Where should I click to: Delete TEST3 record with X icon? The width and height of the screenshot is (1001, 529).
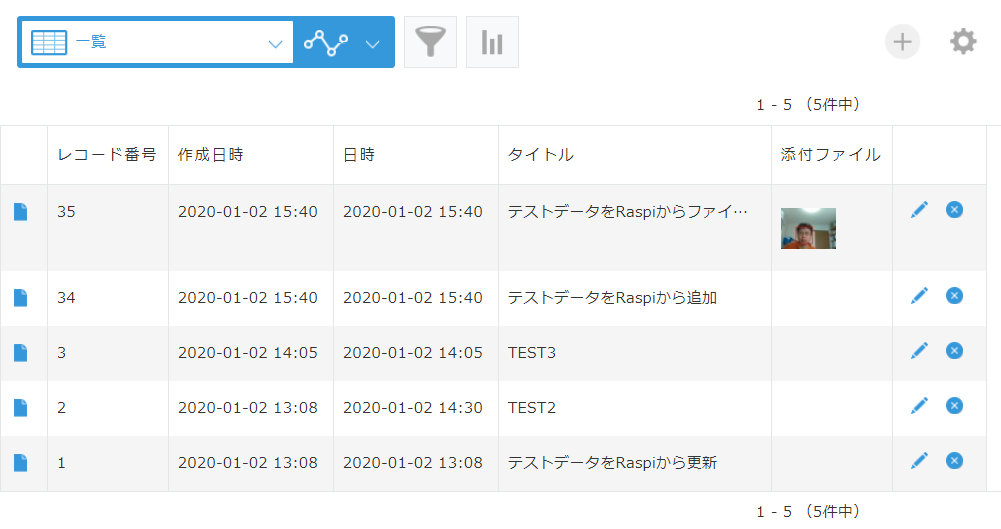point(954,350)
